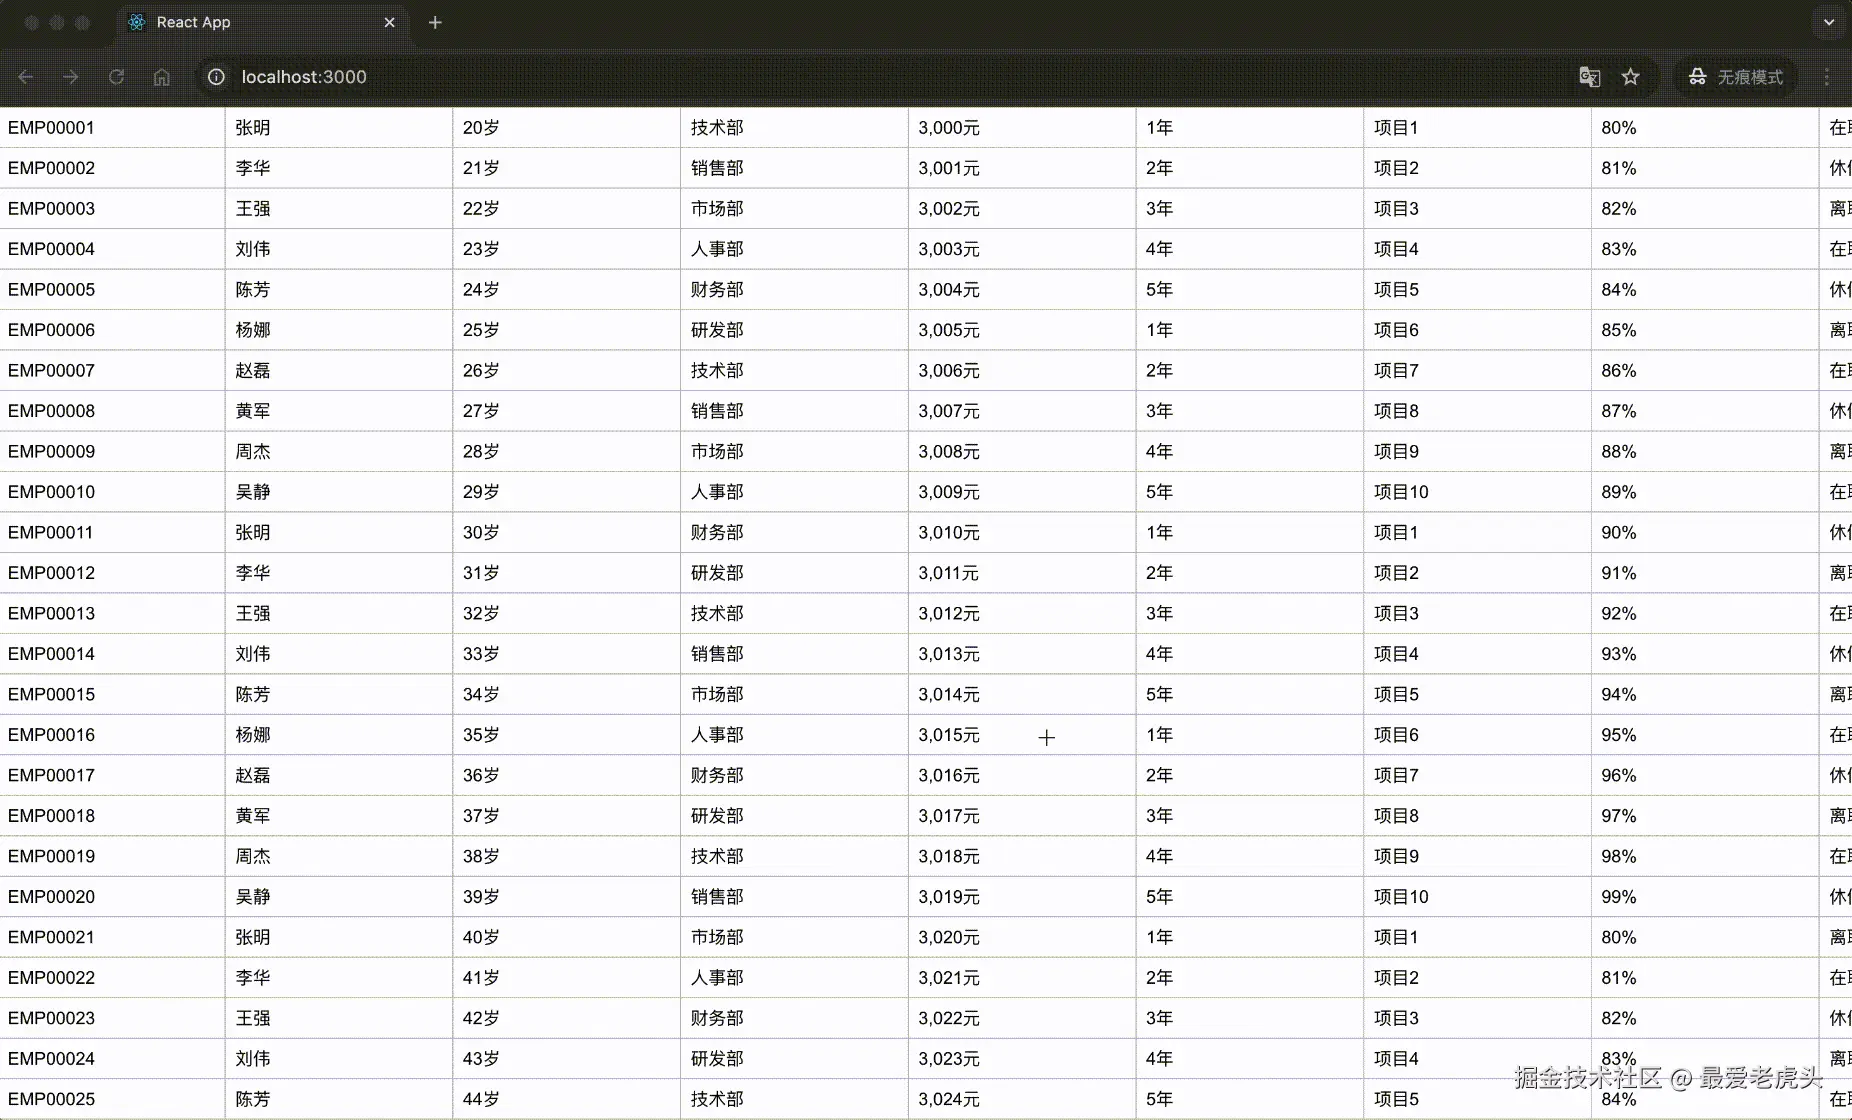Click 项目8 in EMP00008 row
This screenshot has width=1852, height=1120.
1396,411
